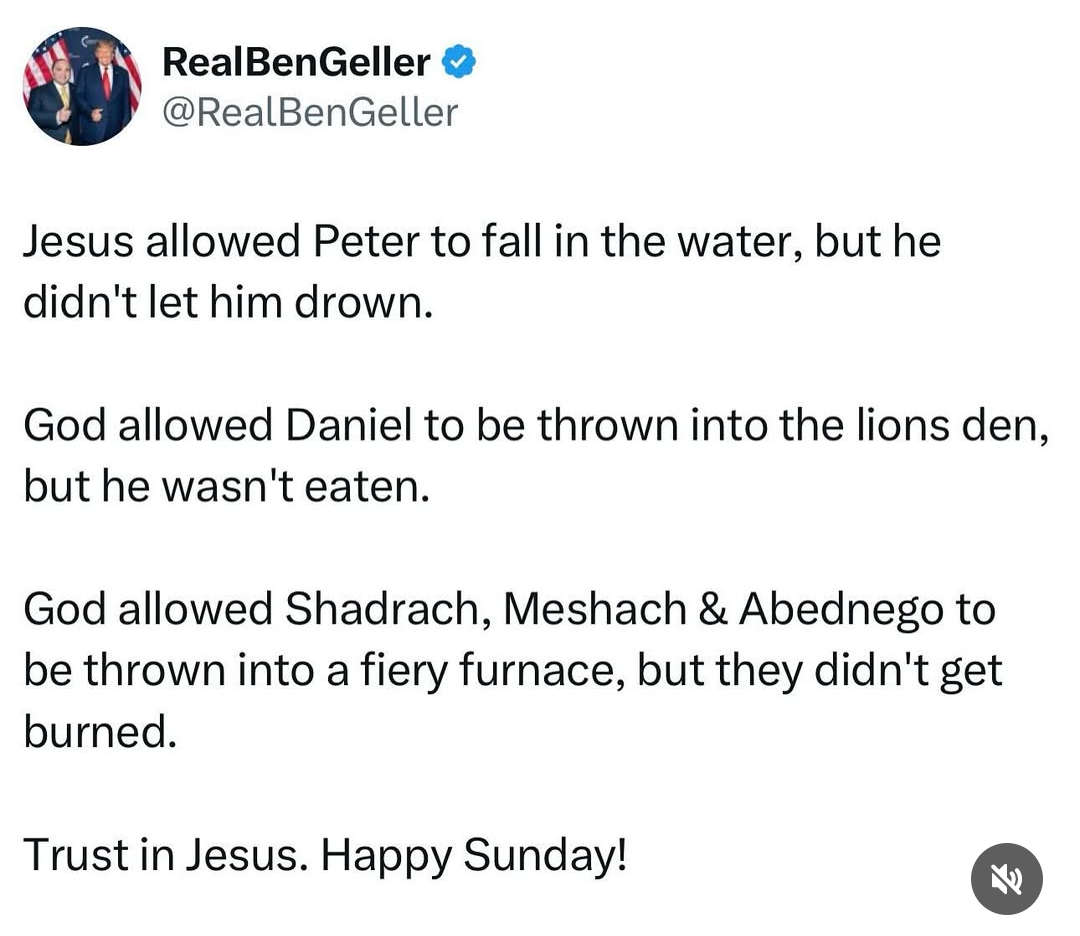Open the @RealBenGeller handle link

310,112
